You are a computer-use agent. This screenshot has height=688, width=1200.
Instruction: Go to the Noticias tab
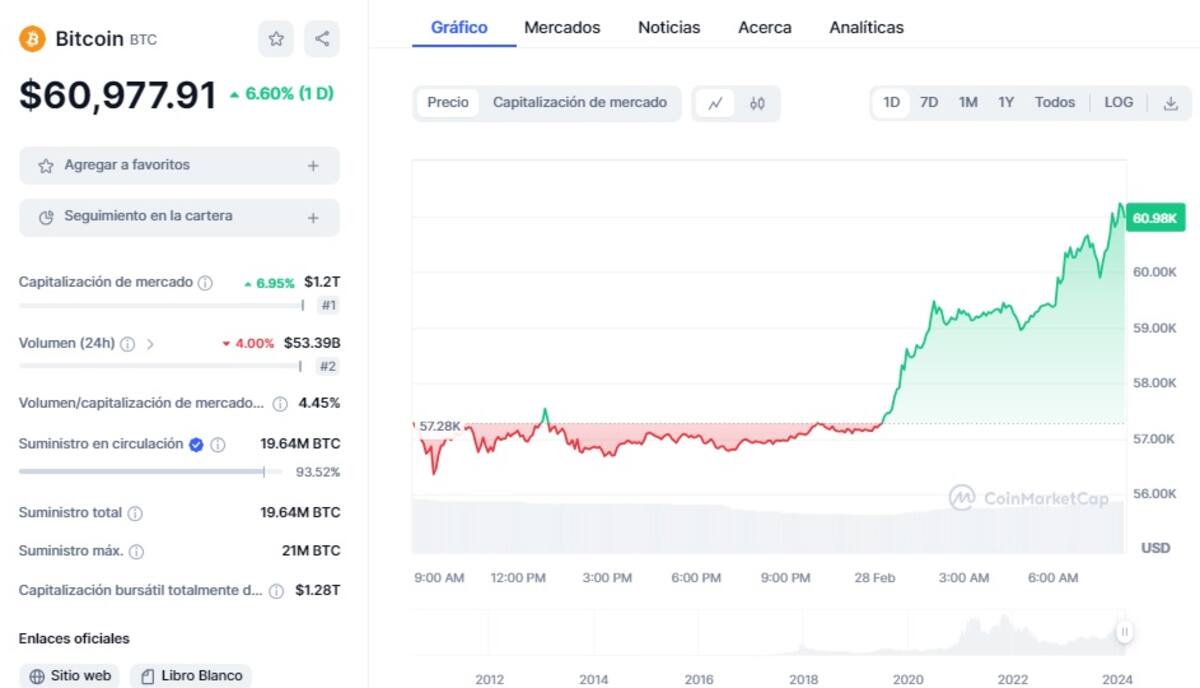[669, 28]
